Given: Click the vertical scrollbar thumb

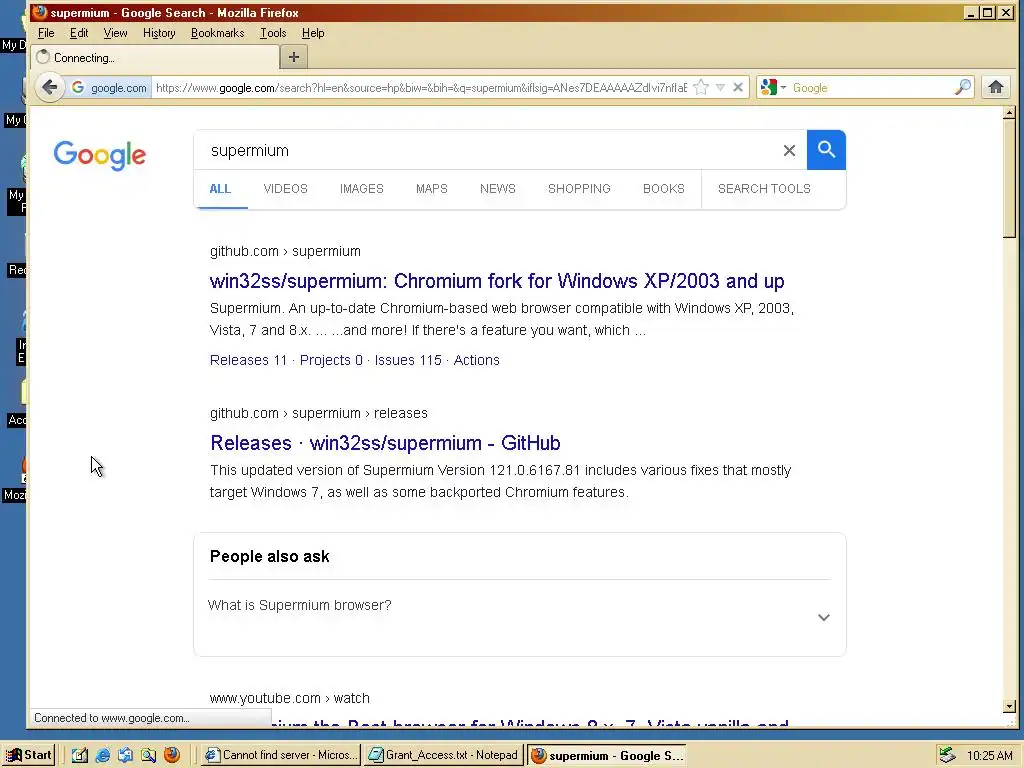Looking at the screenshot, I should [1010, 180].
